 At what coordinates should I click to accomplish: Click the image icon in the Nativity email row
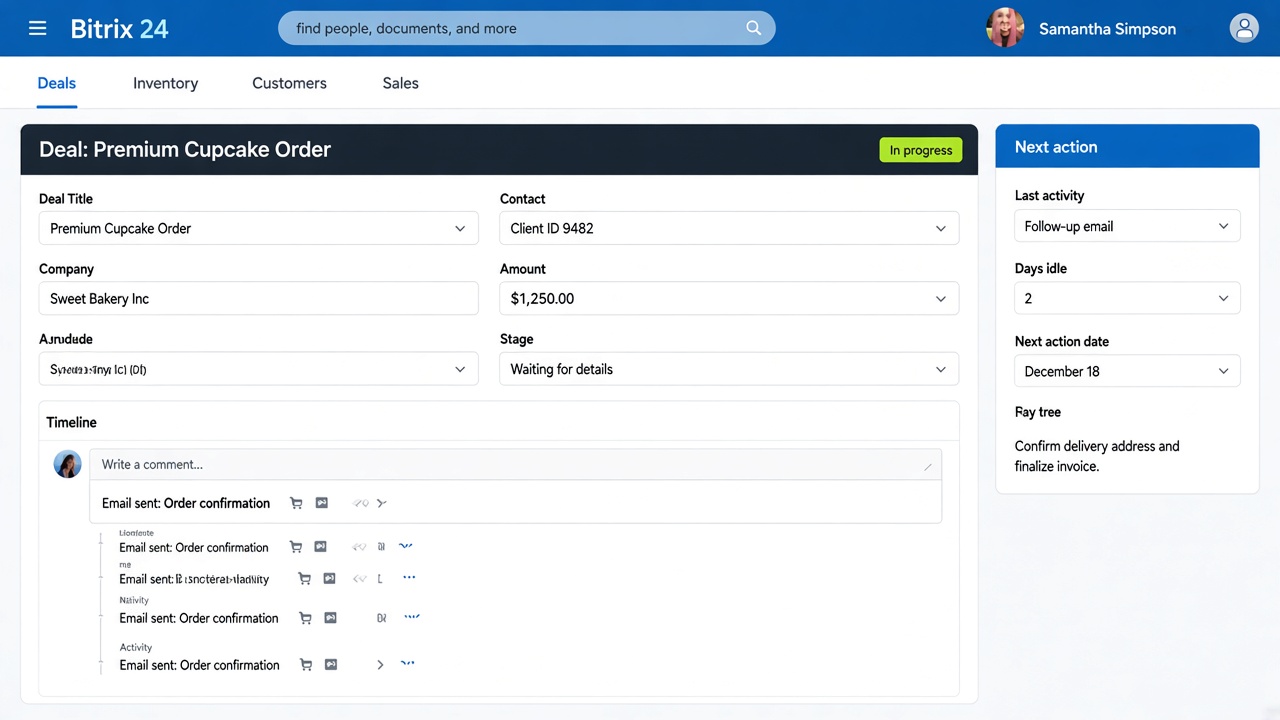(330, 618)
